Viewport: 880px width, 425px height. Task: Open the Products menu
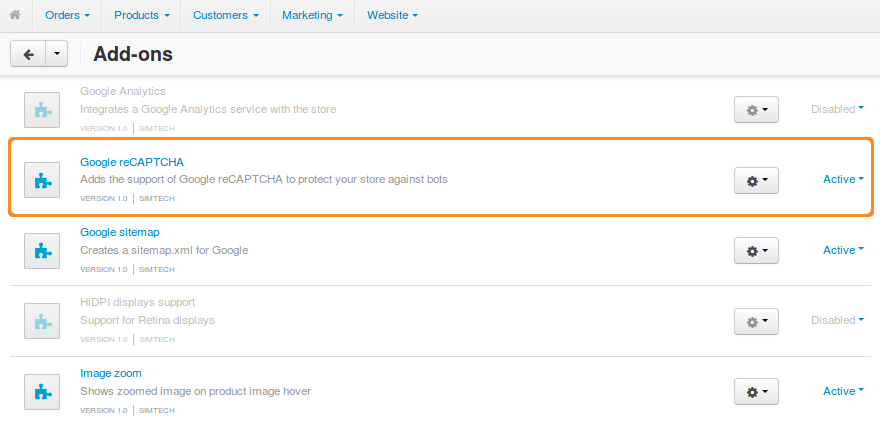pyautogui.click(x=141, y=16)
